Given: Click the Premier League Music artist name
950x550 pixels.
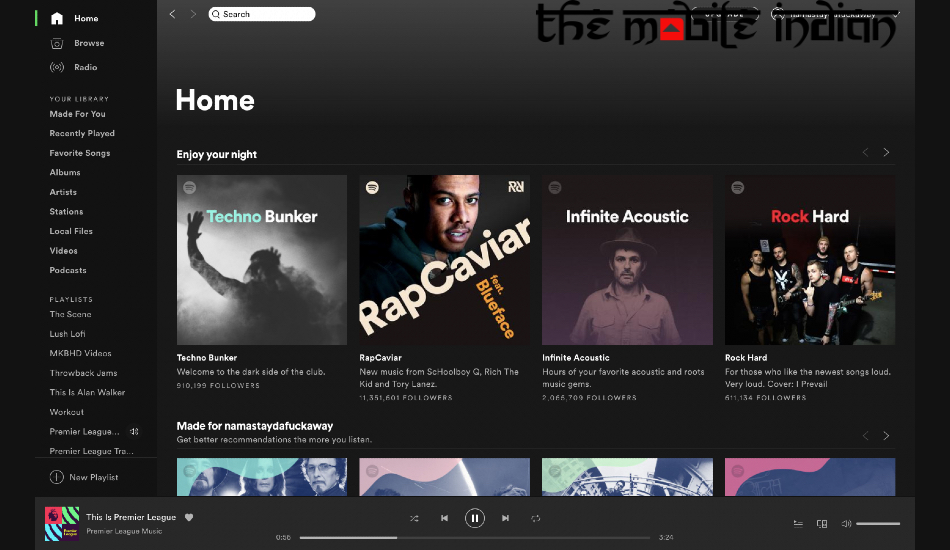Looking at the screenshot, I should [x=124, y=531].
